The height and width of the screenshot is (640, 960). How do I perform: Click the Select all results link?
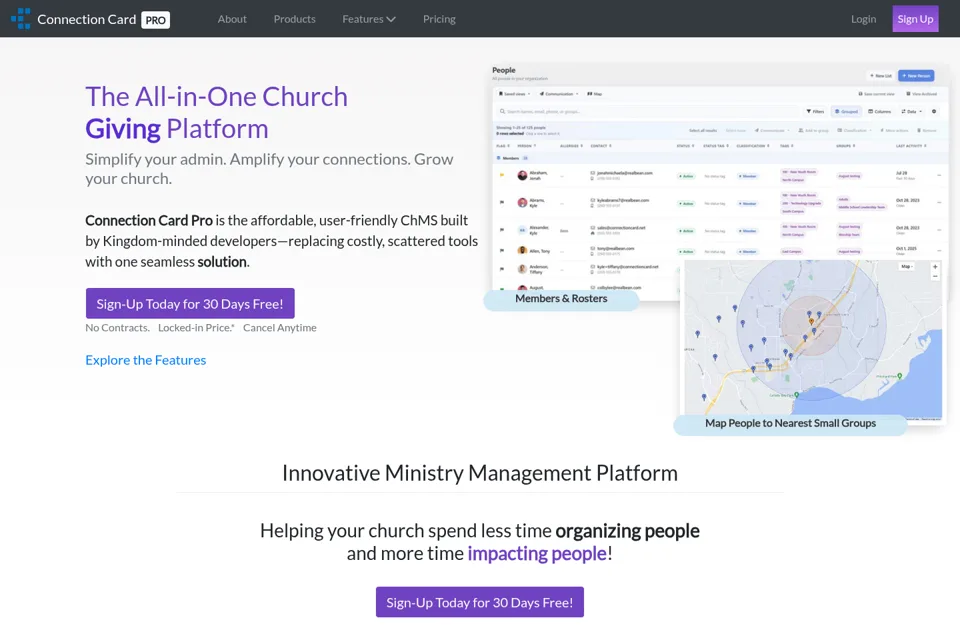[703, 130]
